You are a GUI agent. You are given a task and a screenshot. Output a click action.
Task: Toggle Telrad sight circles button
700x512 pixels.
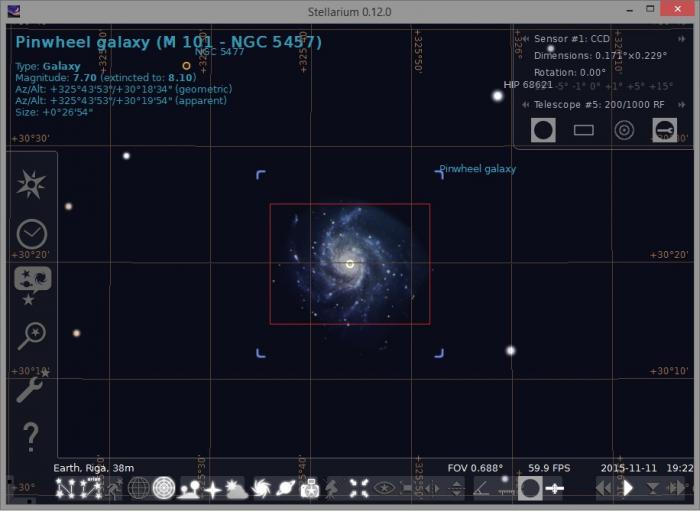click(624, 130)
